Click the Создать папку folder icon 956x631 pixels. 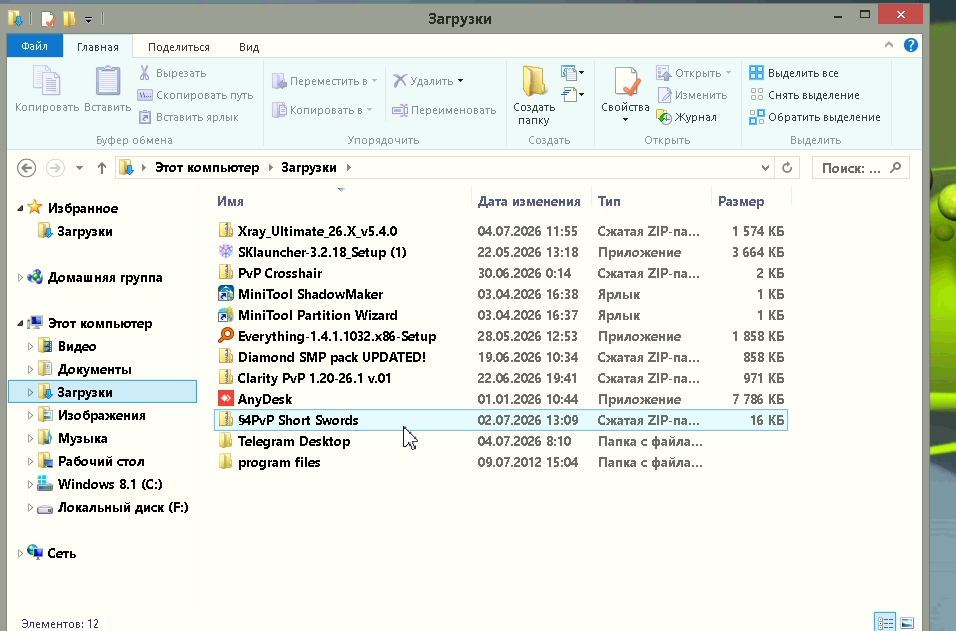point(534,81)
